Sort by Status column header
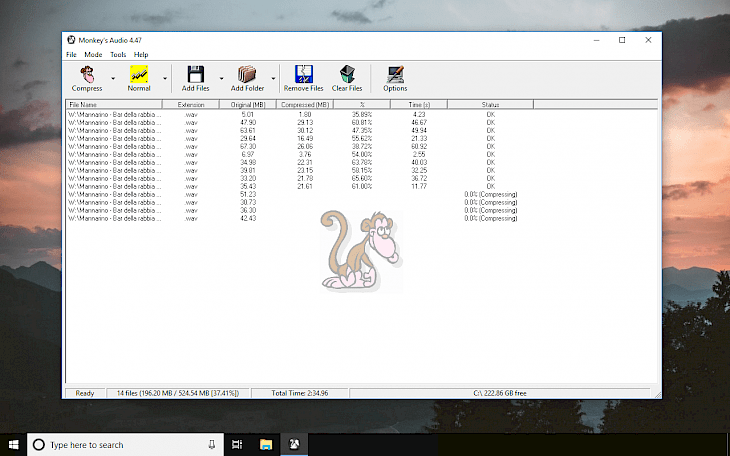The image size is (730, 456). click(490, 104)
